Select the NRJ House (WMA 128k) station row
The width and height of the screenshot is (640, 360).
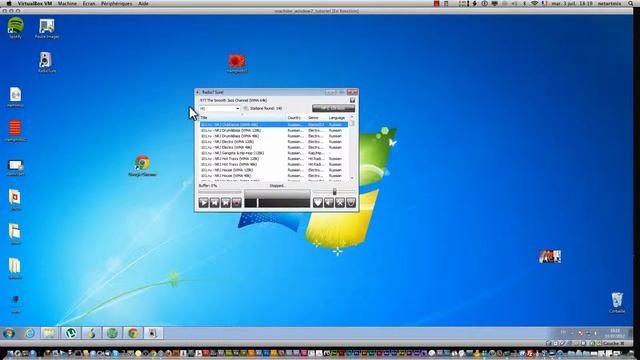click(274, 170)
